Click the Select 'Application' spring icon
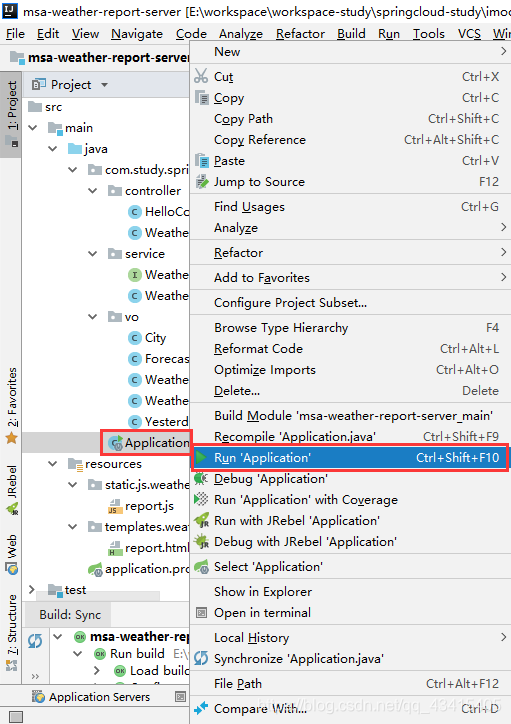Screen dimensions: 511x724 click(201, 567)
